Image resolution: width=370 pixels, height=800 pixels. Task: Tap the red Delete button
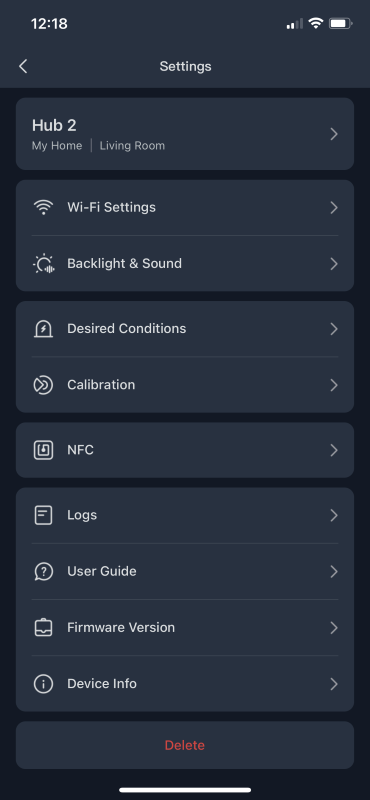click(185, 745)
